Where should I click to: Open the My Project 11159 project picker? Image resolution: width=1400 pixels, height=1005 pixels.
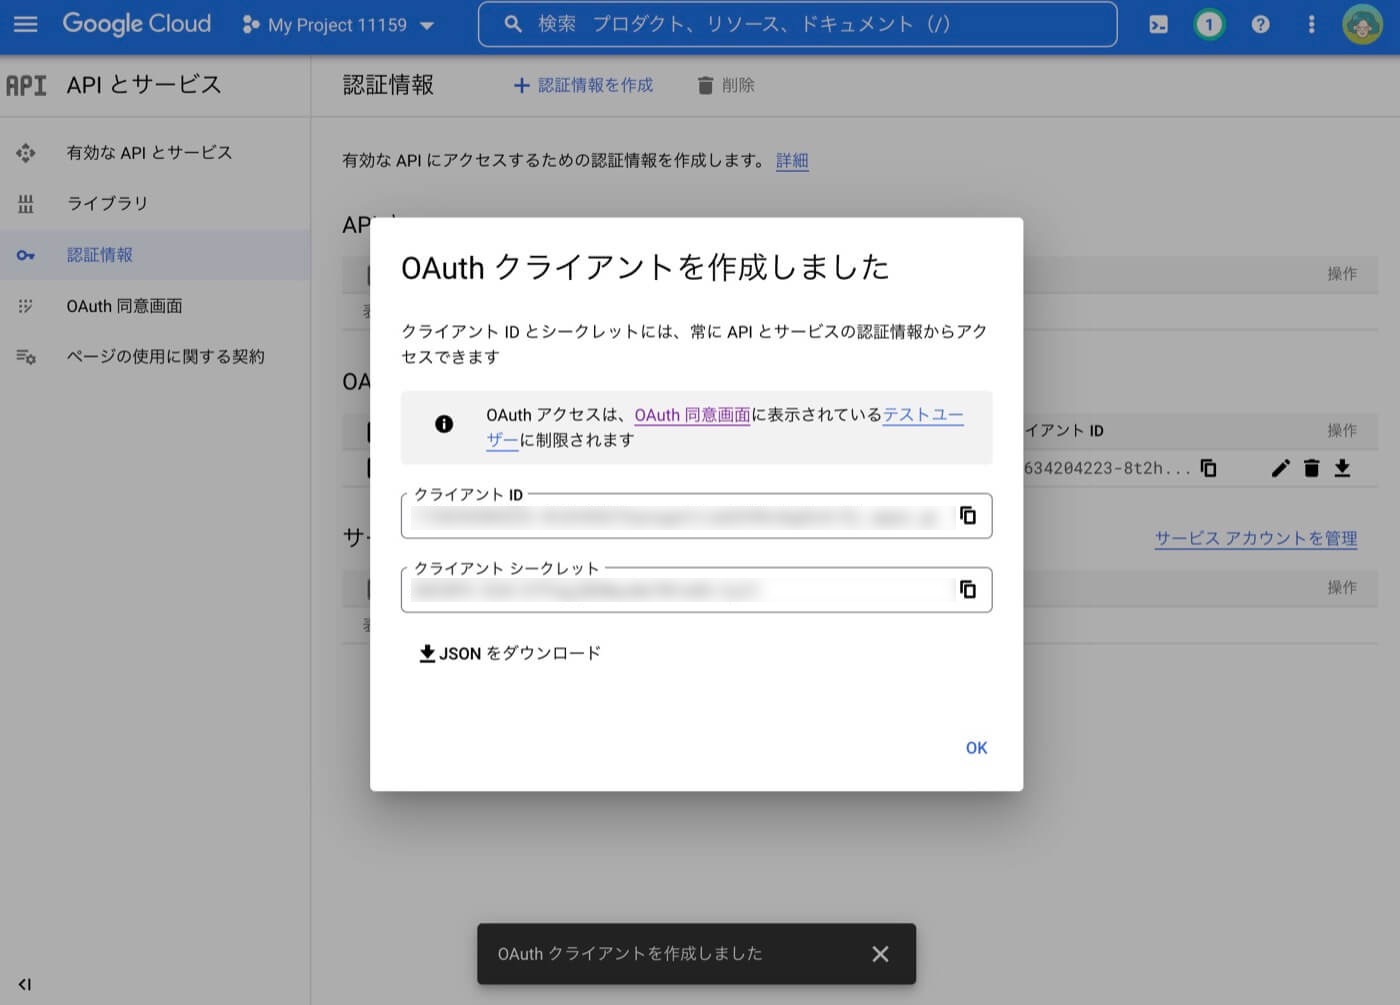(338, 25)
